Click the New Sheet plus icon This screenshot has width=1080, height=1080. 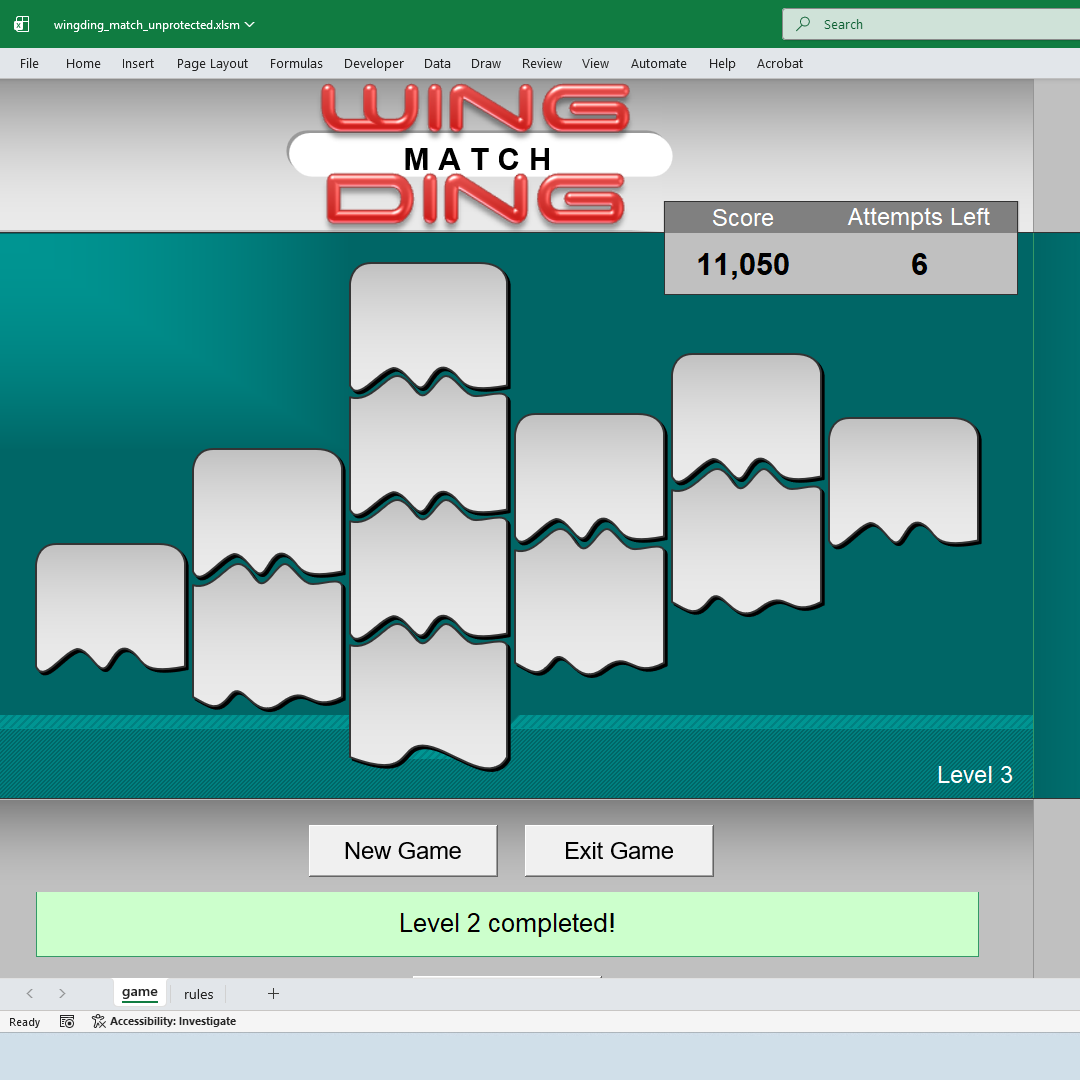pos(273,993)
